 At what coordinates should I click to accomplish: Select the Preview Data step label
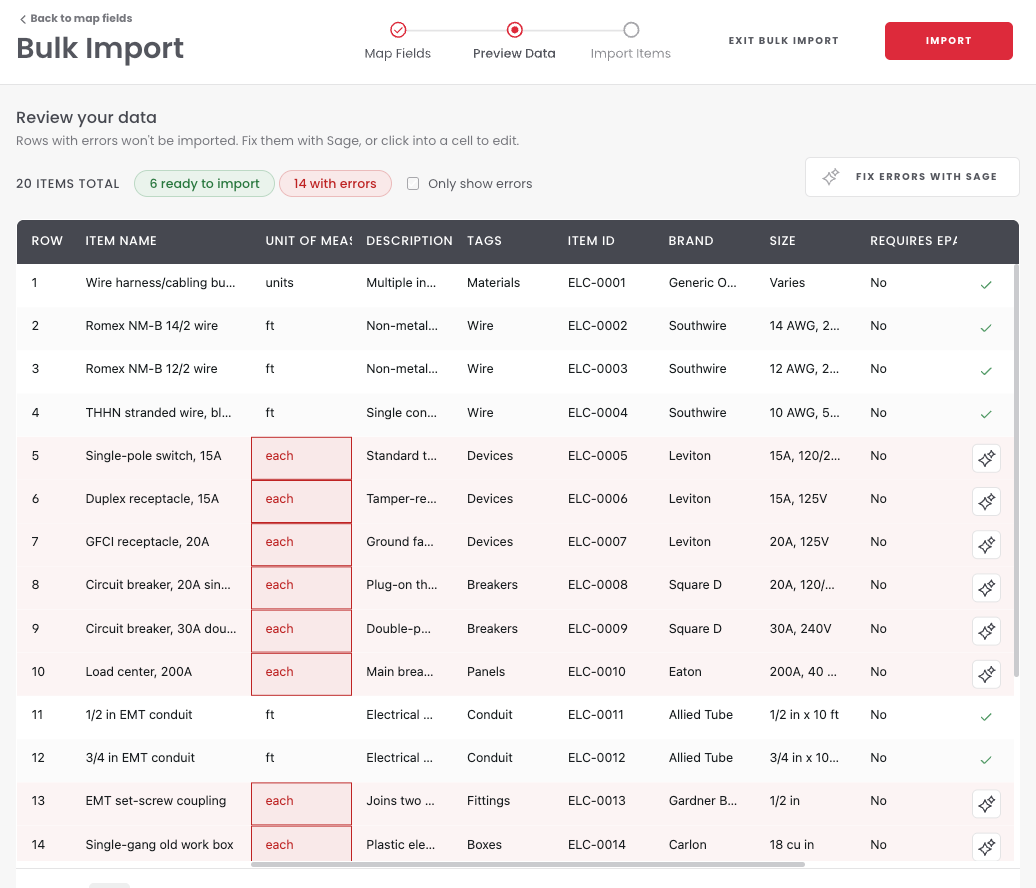tap(514, 54)
